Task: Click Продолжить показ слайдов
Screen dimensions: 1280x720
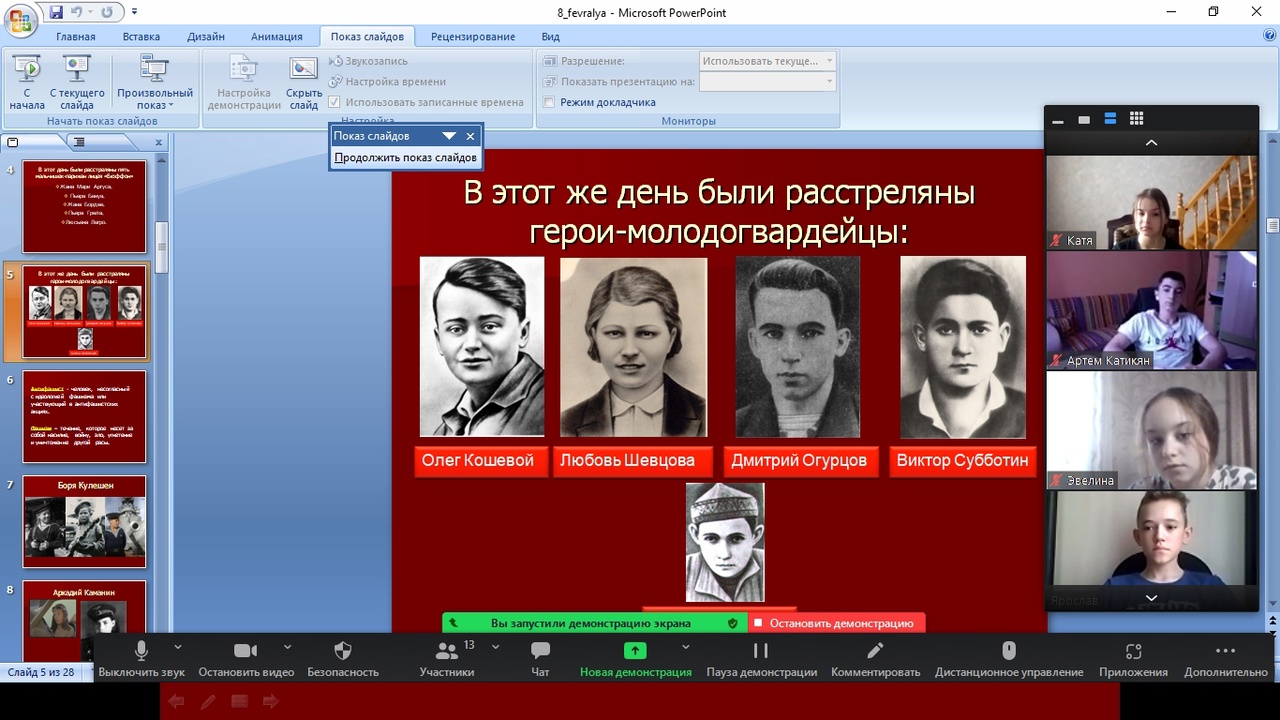Action: tap(405, 158)
